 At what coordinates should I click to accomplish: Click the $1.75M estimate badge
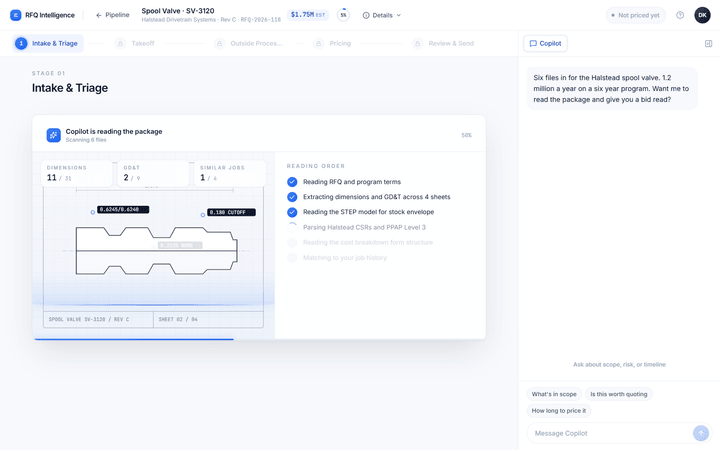click(308, 15)
